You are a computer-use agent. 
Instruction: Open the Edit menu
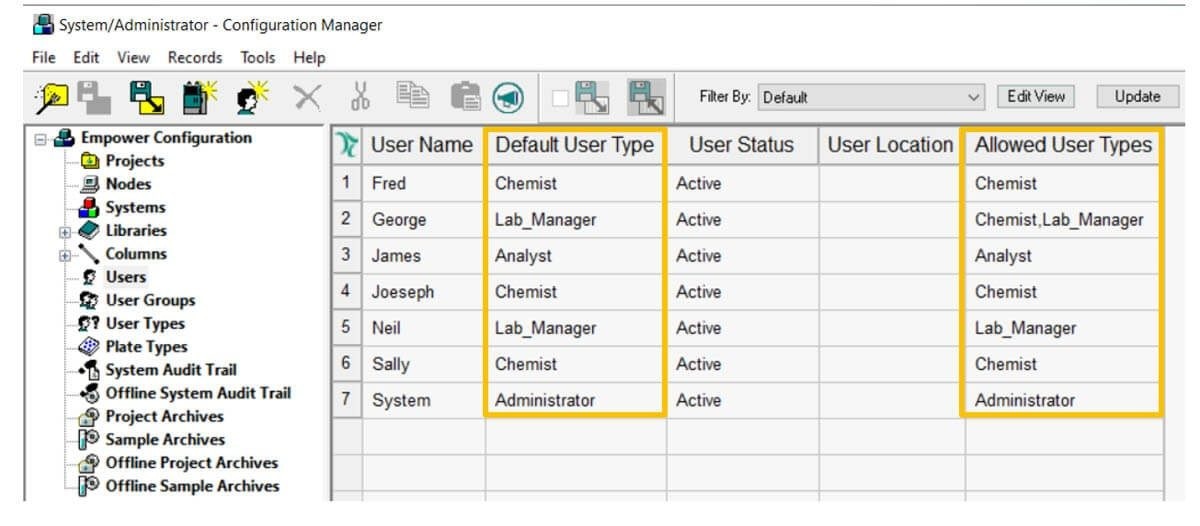pyautogui.click(x=87, y=58)
